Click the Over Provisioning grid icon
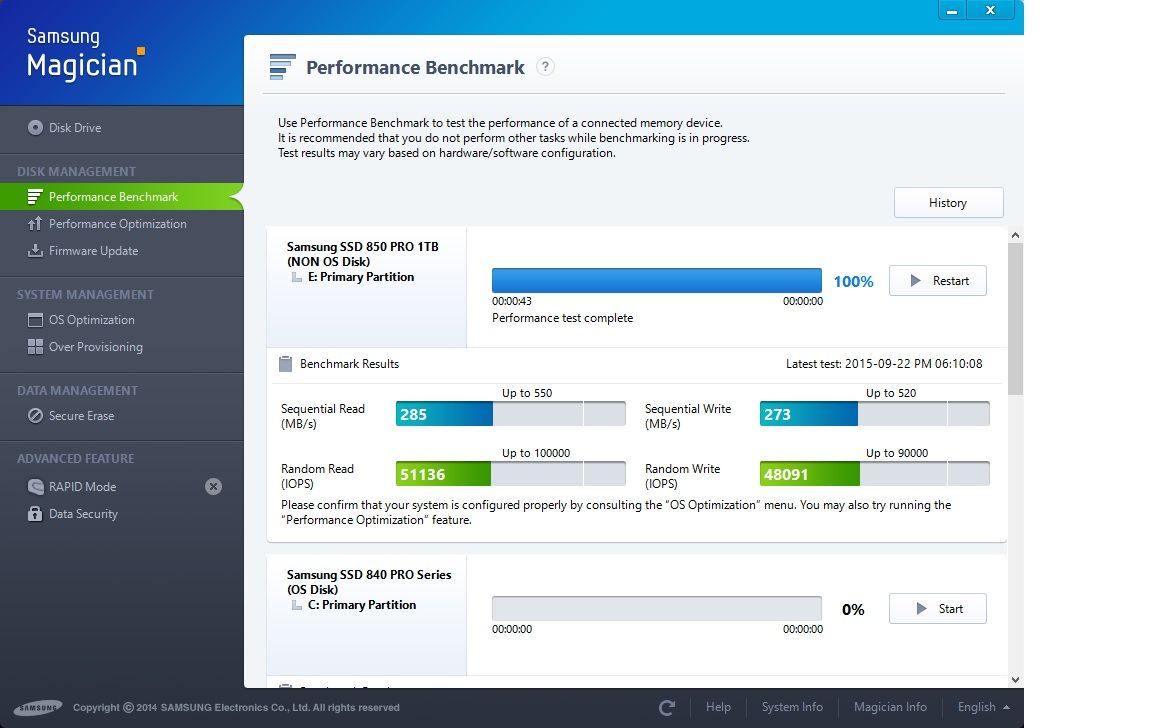The image size is (1152, 728). pyautogui.click(x=35, y=347)
